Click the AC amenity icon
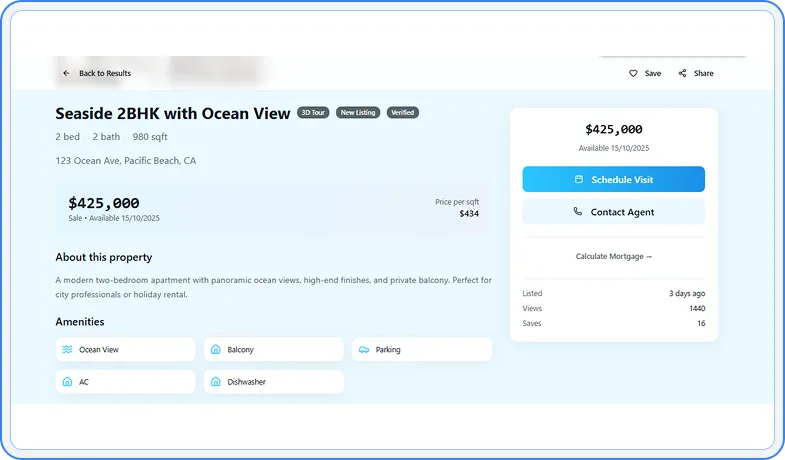The height and width of the screenshot is (460, 785). (x=67, y=382)
